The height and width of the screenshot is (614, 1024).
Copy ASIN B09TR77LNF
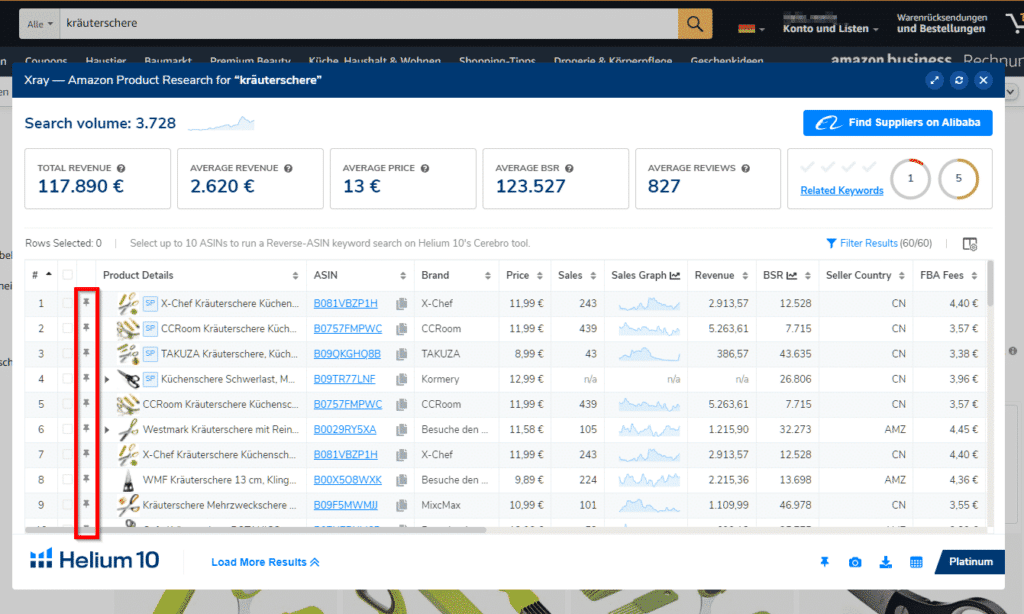tap(402, 379)
